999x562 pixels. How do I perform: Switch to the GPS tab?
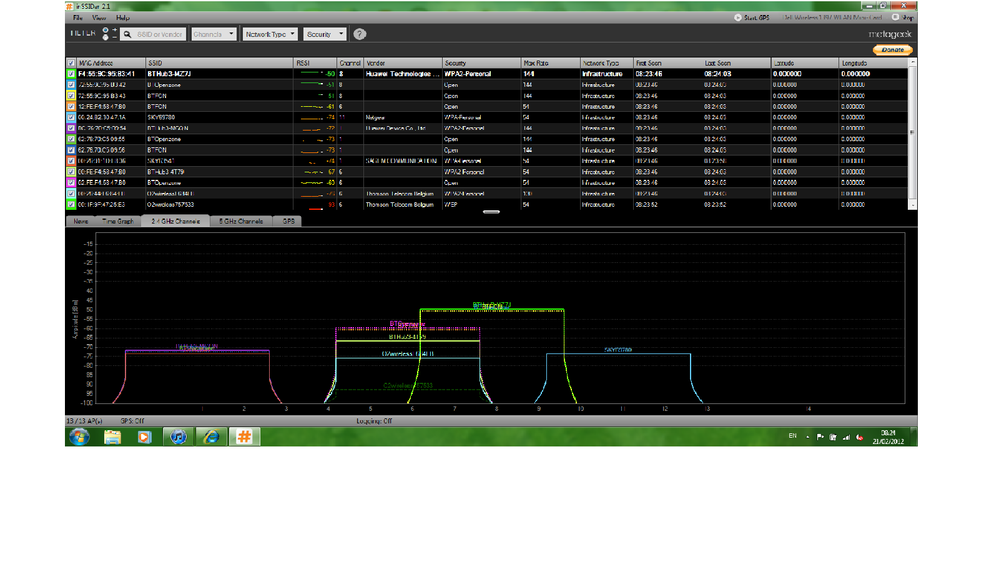289,221
